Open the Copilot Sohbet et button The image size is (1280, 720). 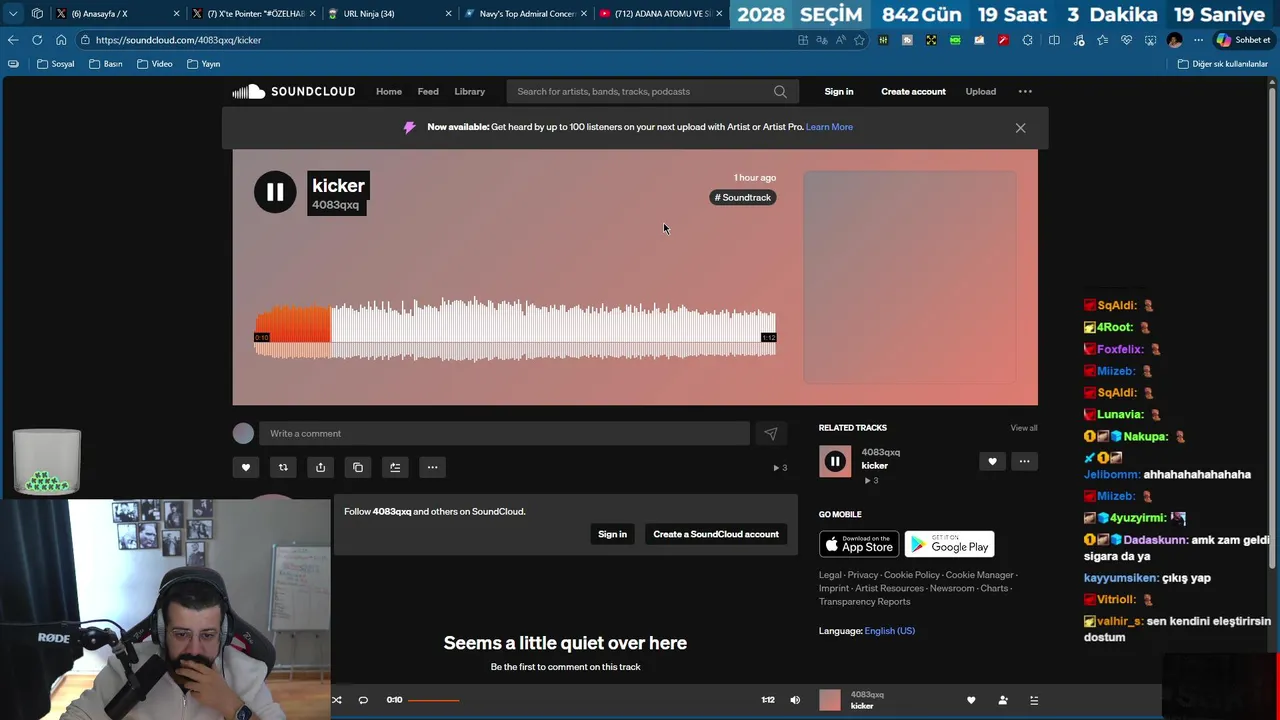click(1243, 40)
